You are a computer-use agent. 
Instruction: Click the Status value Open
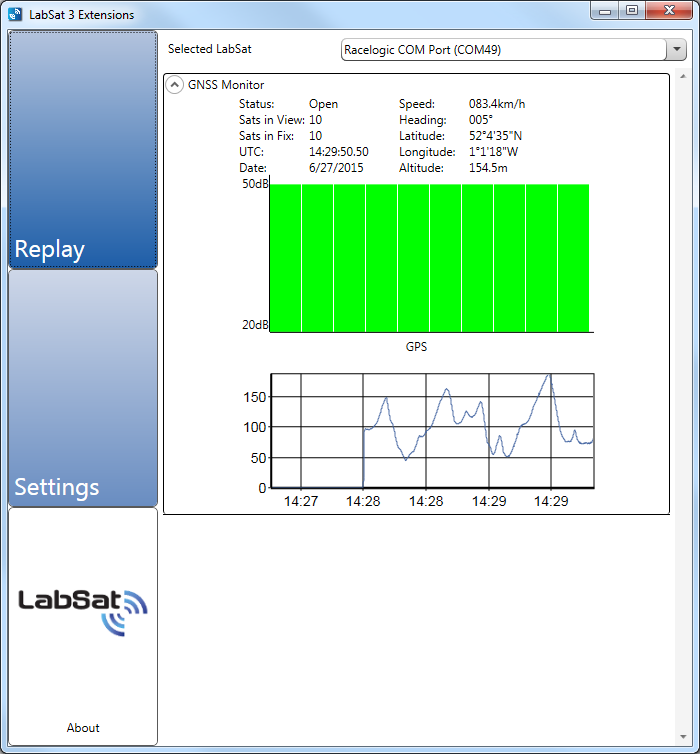323,104
